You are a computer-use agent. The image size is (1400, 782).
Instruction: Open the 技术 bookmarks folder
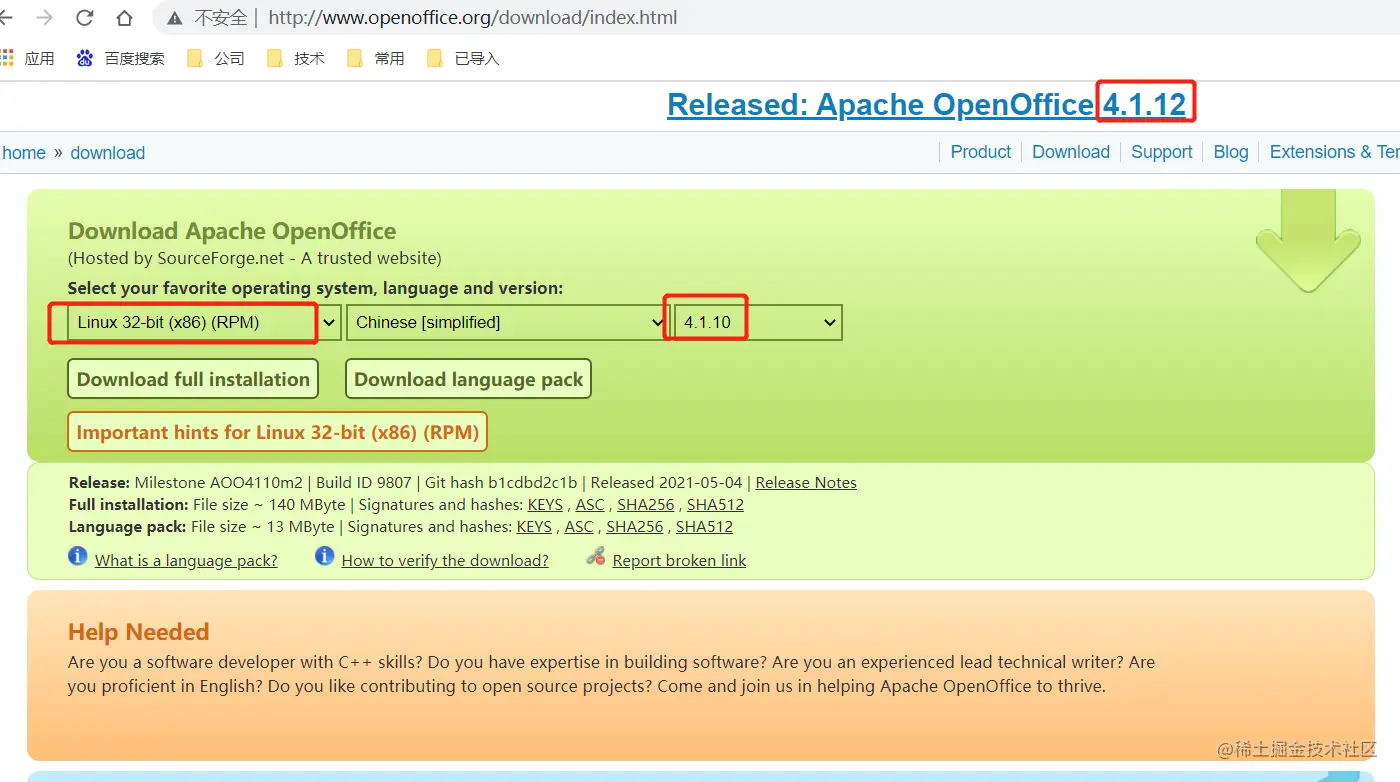[x=296, y=58]
